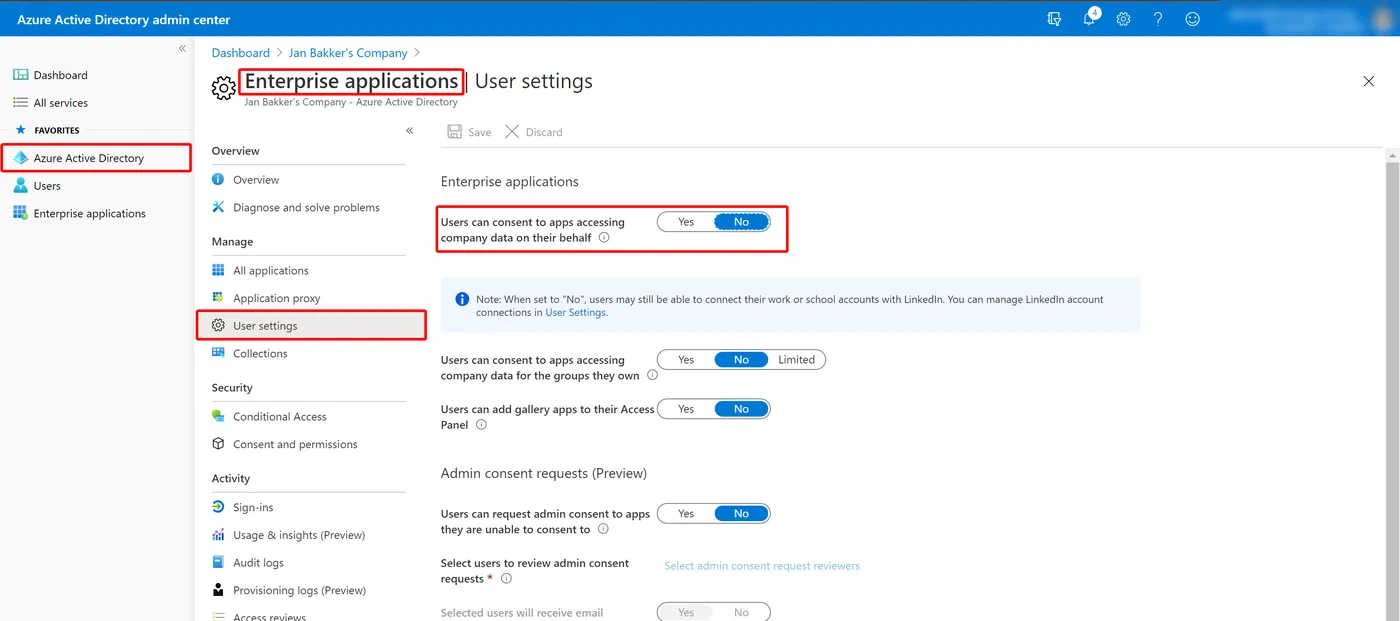
Task: Collapse the Enterprise applications menu pane chevron
Action: tap(409, 131)
